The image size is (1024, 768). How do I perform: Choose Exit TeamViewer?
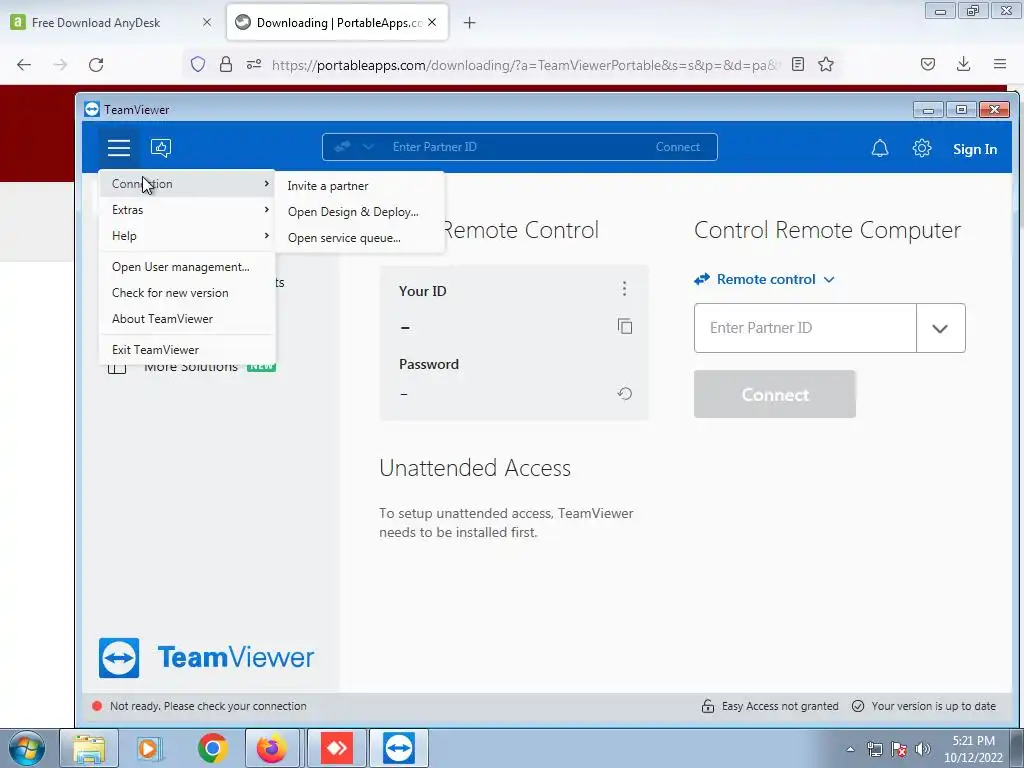[187, 349]
